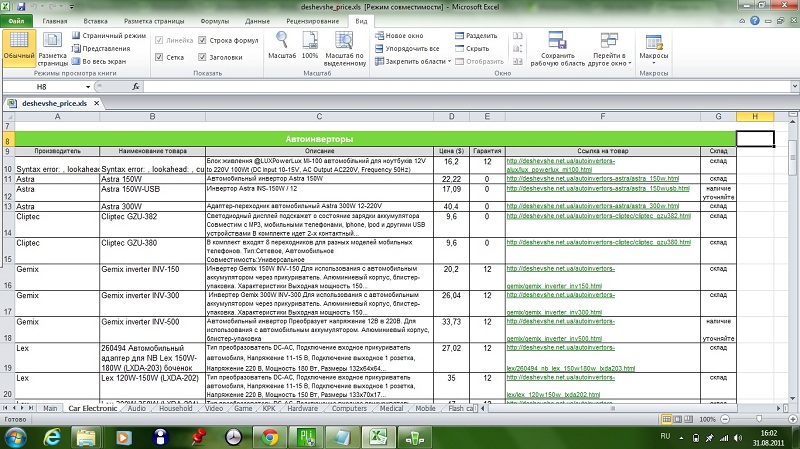Viewport: 800px width, 449px height.
Task: Expand the formula bar
Action: tap(794, 87)
